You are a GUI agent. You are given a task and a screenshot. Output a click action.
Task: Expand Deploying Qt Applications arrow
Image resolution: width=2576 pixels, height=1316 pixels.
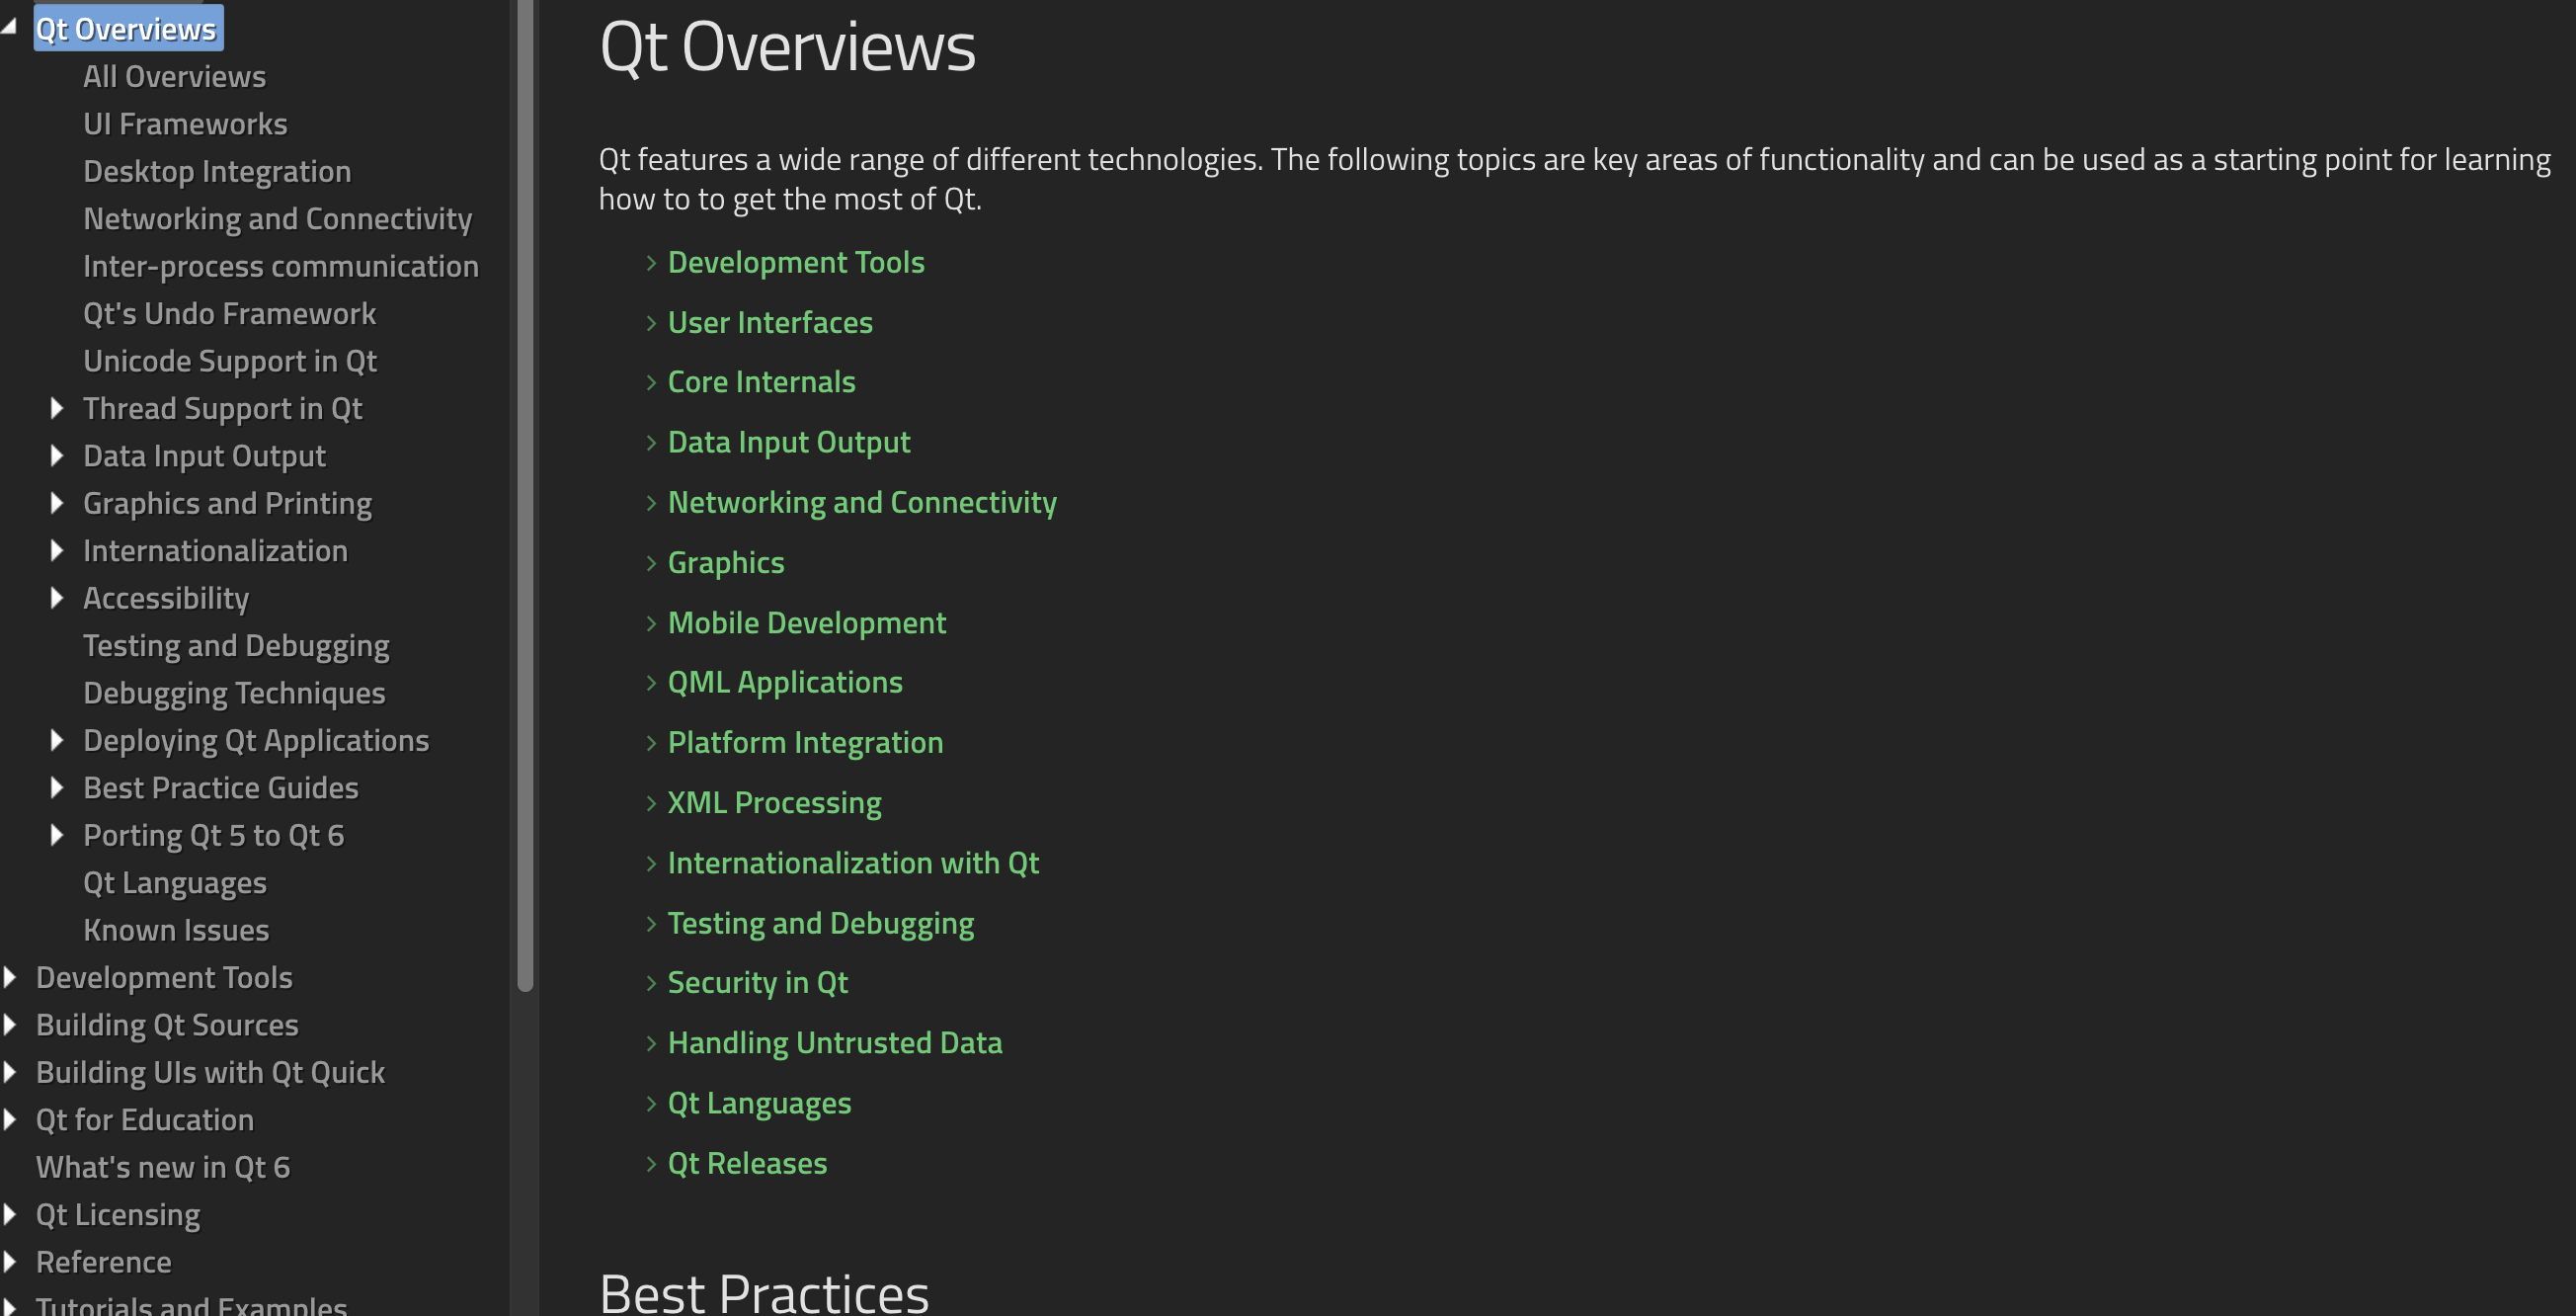57,740
